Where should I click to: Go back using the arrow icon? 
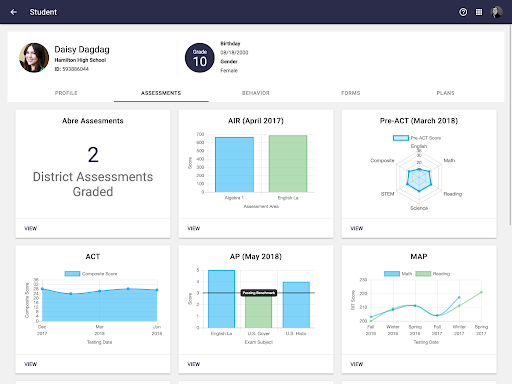coord(14,12)
